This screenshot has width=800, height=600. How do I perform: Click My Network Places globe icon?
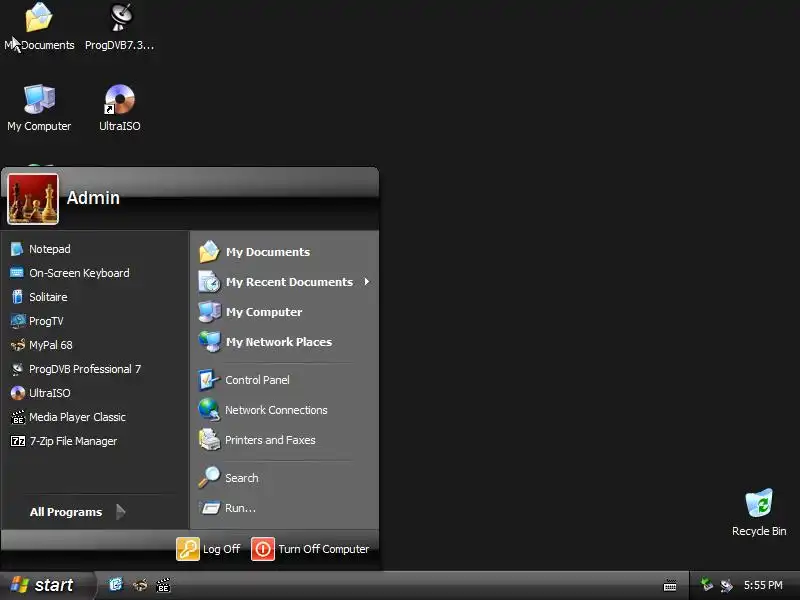[209, 342]
